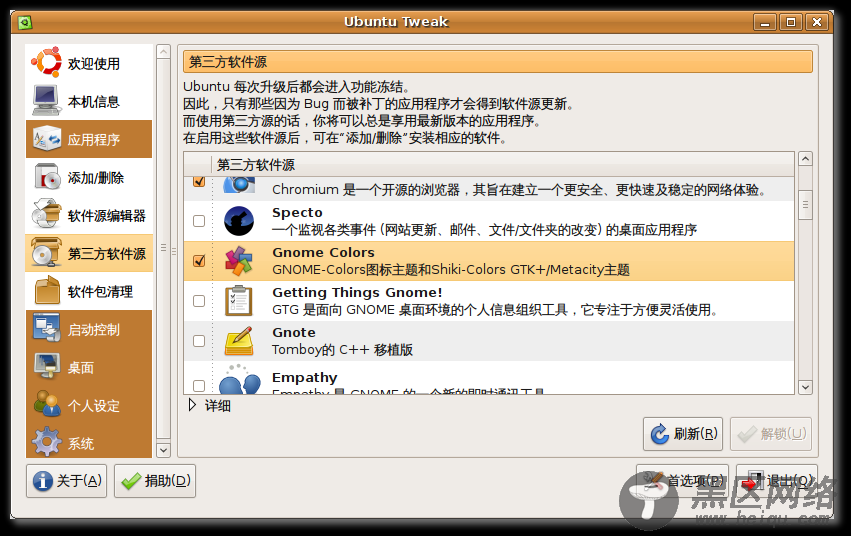Click the computer icon for 本机信息
851x536 pixels.
coord(46,101)
